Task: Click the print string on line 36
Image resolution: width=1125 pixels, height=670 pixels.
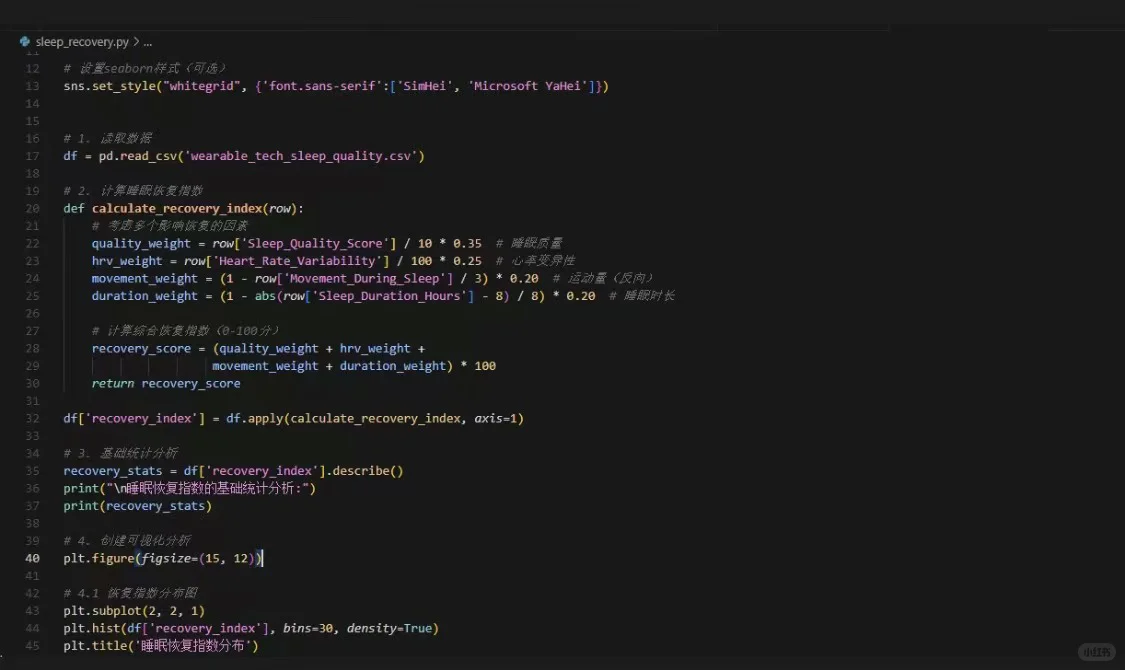Action: 207,489
